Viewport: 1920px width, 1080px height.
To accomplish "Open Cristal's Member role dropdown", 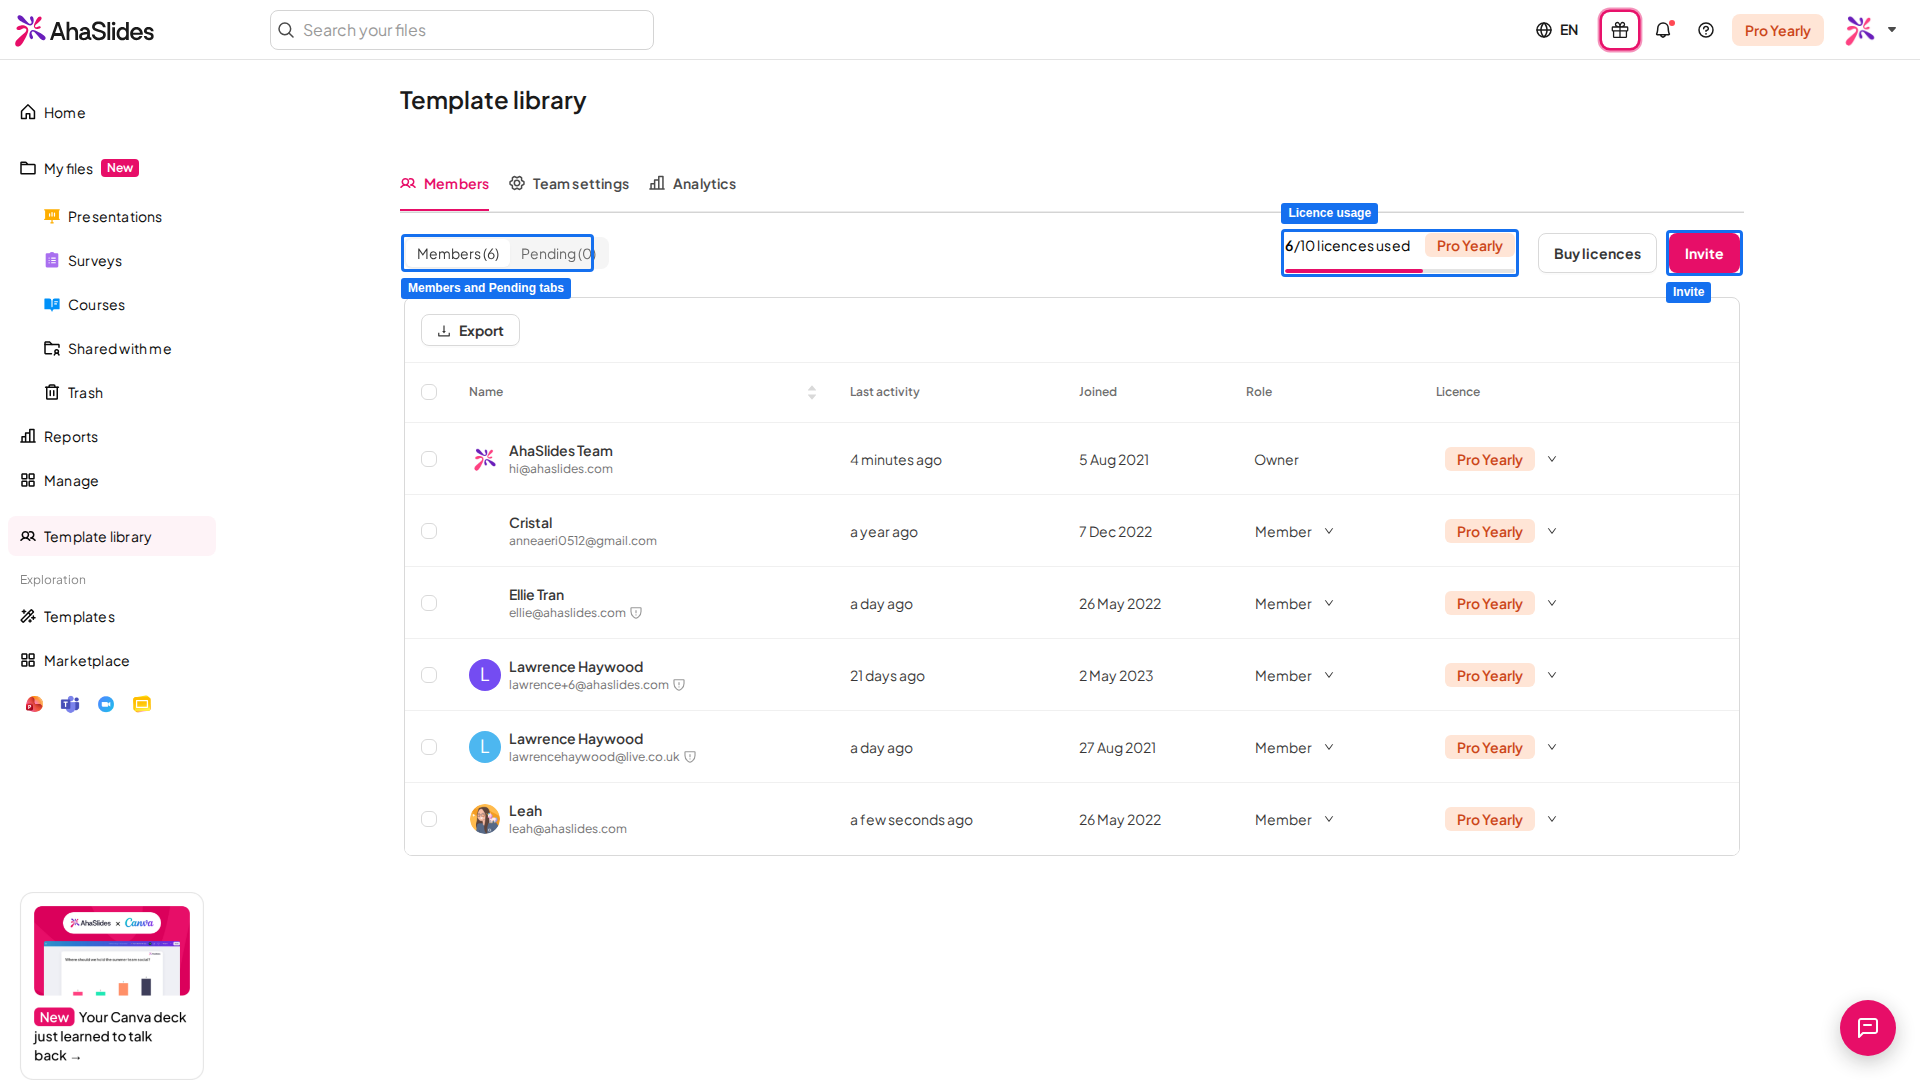I will pos(1294,532).
